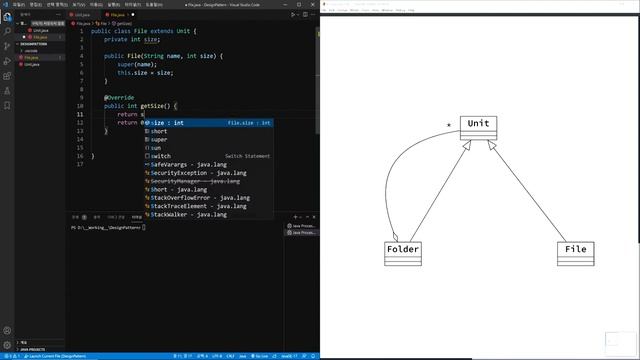Open the third menu bar item (Selection)
The width and height of the screenshot is (640, 360).
click(x=57, y=5)
